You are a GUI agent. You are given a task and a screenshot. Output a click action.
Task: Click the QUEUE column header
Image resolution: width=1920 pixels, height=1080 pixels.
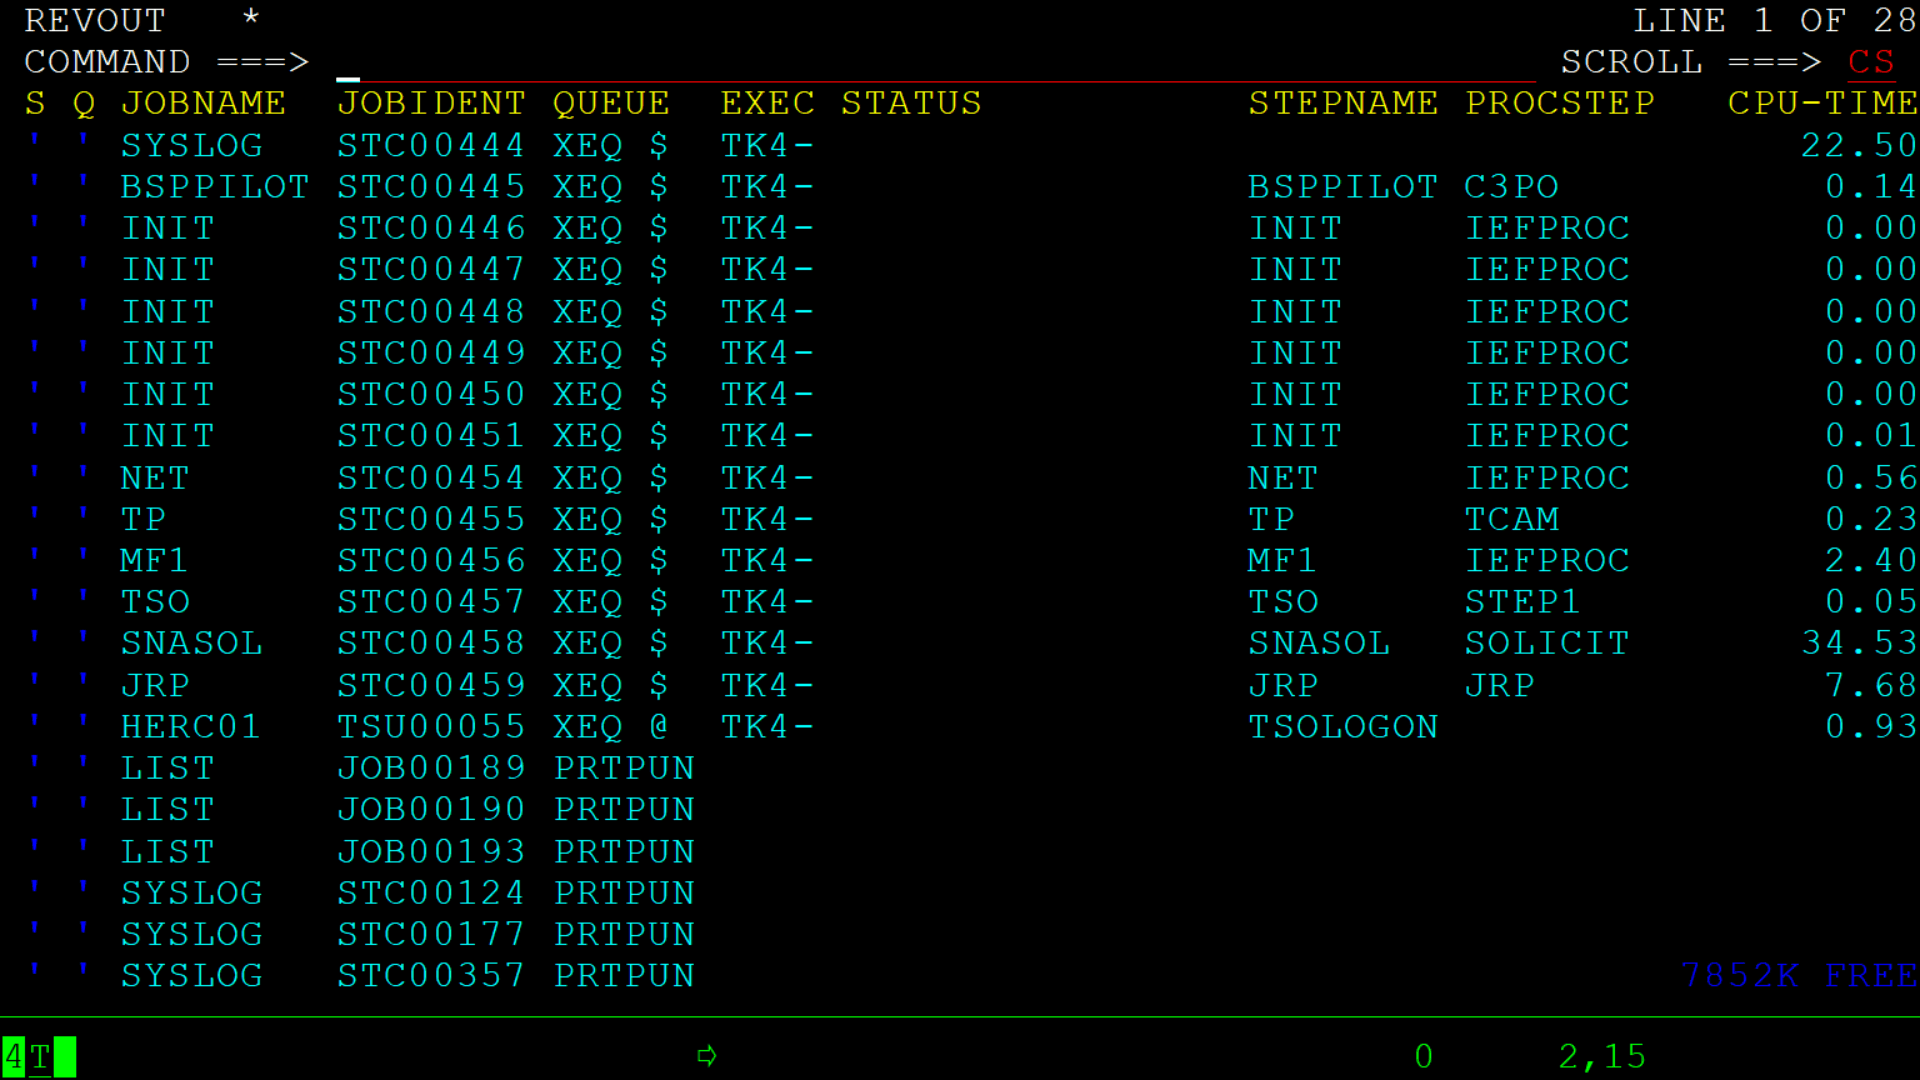click(x=612, y=104)
